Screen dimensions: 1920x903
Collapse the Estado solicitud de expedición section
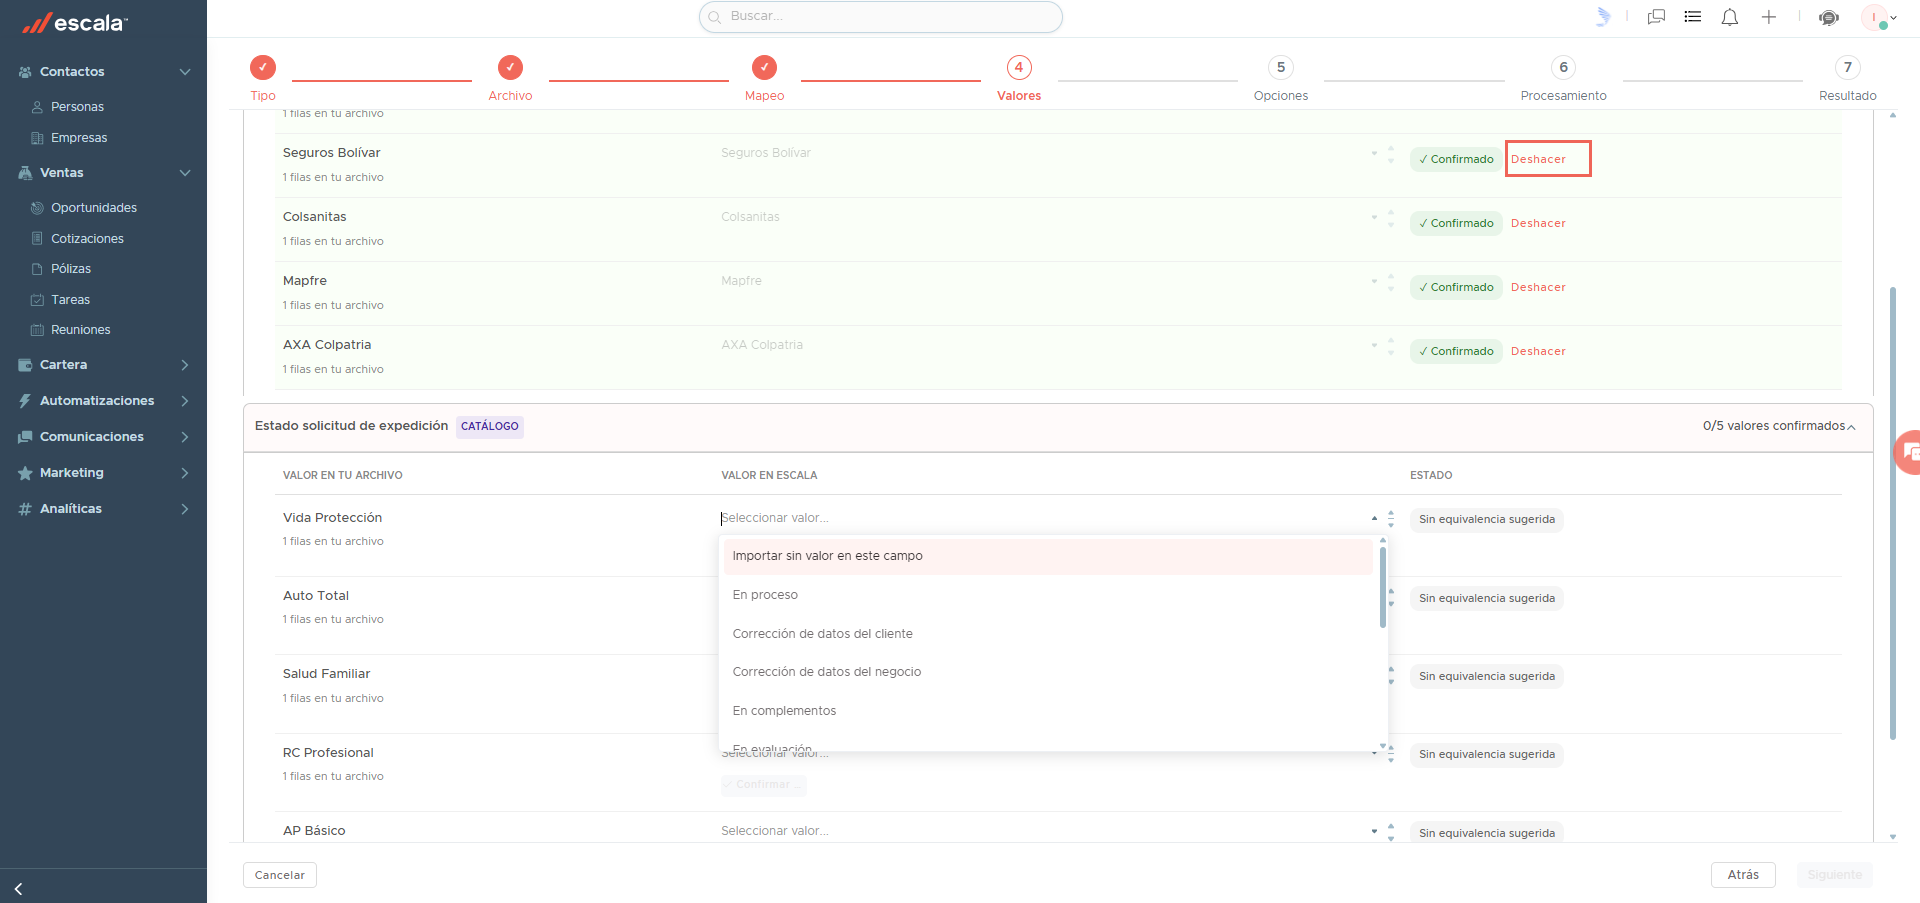1851,427
